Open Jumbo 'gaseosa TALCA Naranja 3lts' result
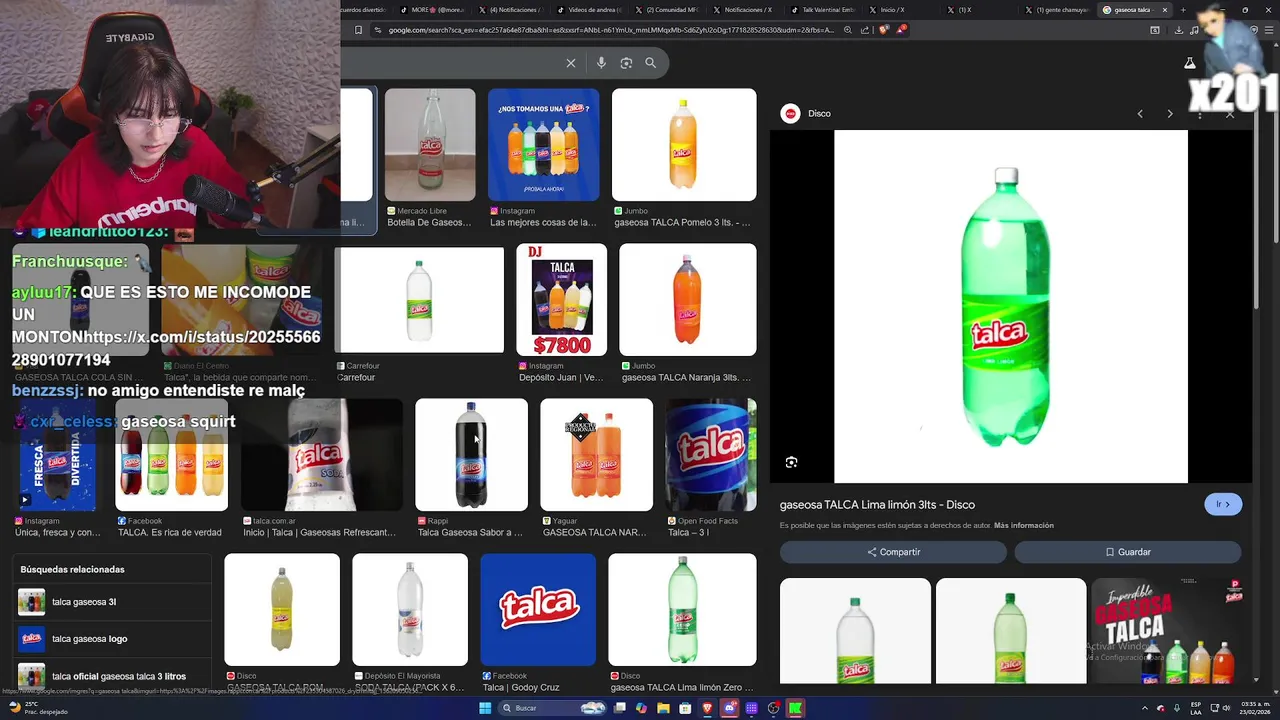This screenshot has width=1280, height=720. [688, 313]
